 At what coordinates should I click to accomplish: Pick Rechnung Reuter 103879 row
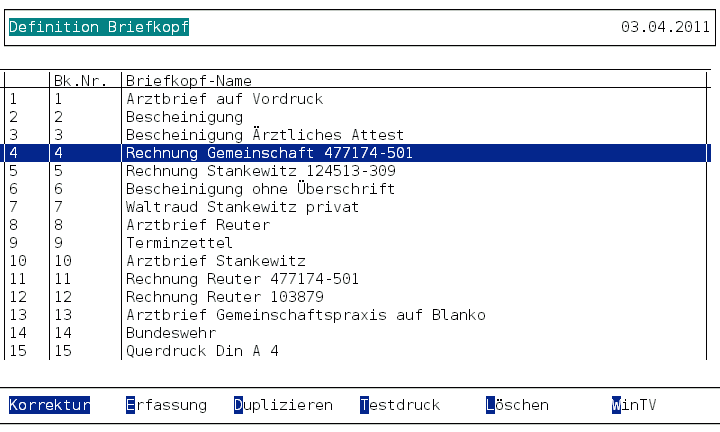pyautogui.click(x=357, y=297)
